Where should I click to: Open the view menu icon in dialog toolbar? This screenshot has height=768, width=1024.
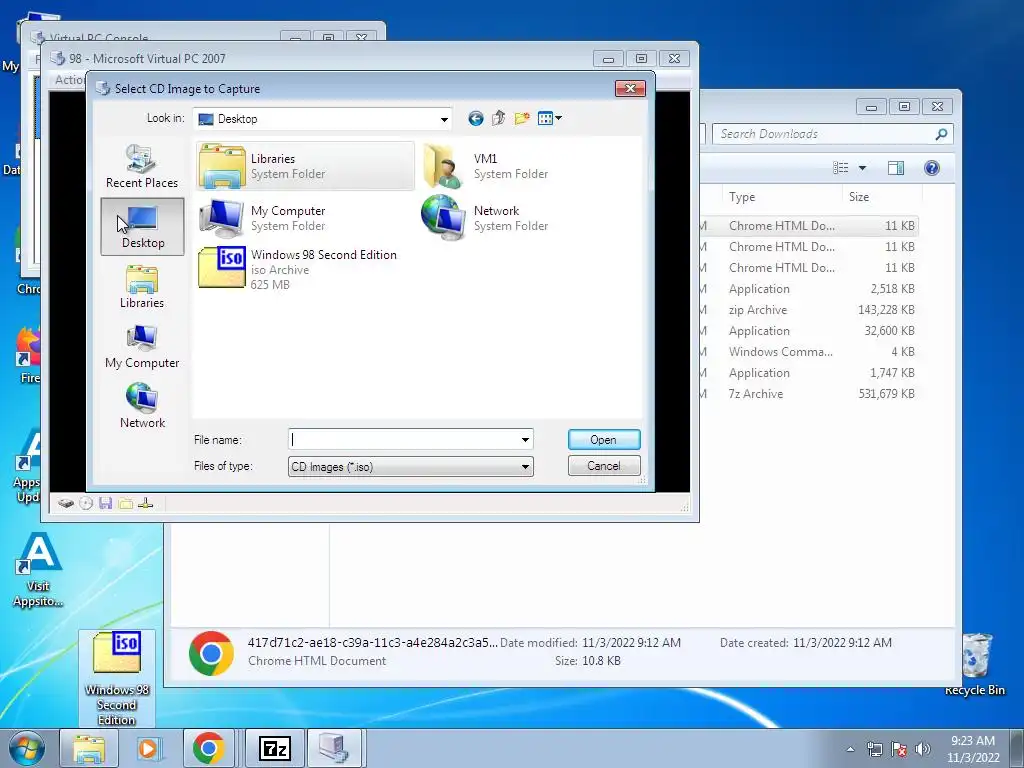point(549,118)
